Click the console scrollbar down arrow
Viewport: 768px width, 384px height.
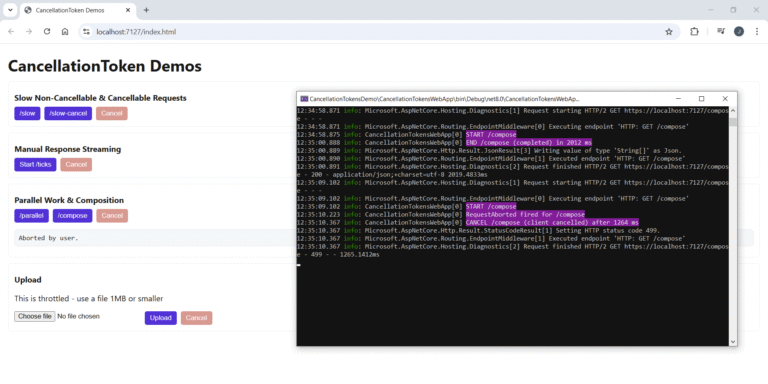tap(733, 341)
